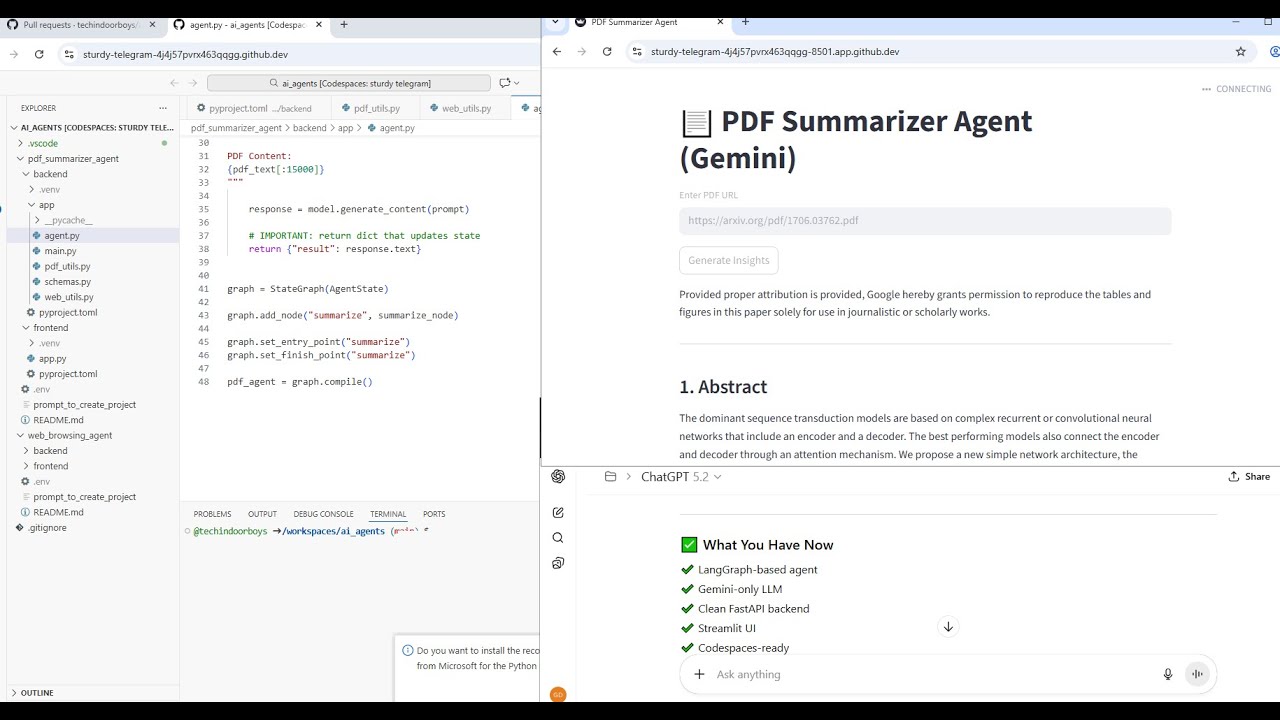Switch to the pyproject.toml editor tab
This screenshot has width=1280, height=720.
pos(255,108)
